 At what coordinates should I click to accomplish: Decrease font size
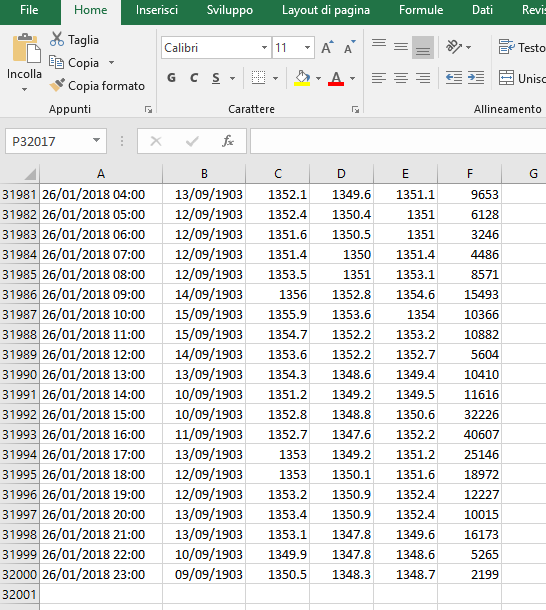click(x=349, y=47)
